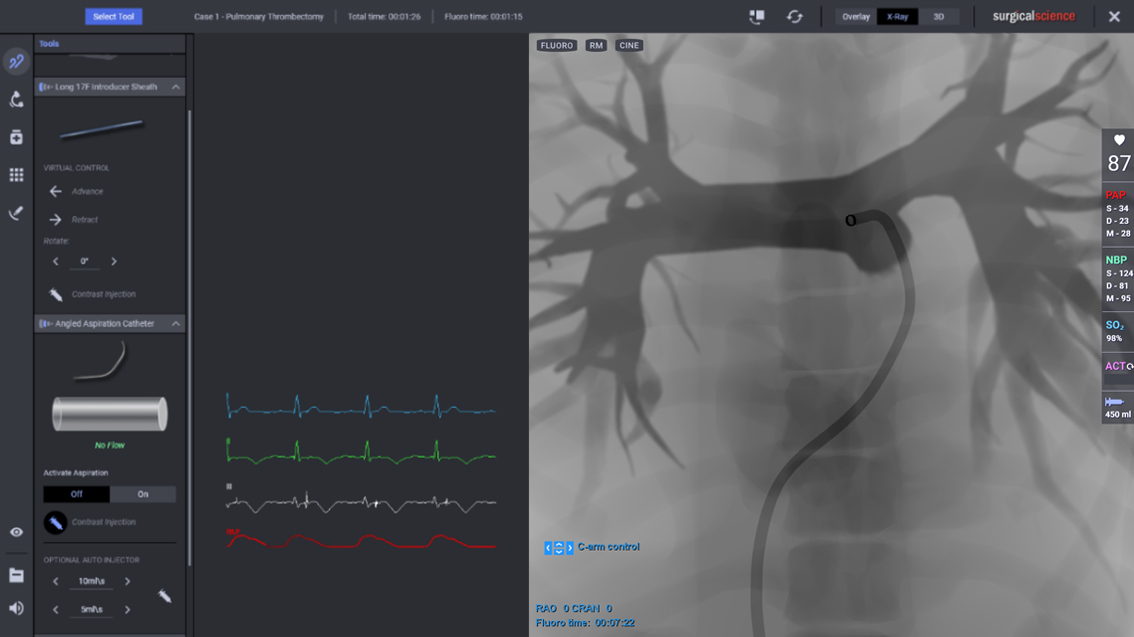This screenshot has width=1134, height=637.
Task: Switch to 3D view mode
Action: tap(939, 17)
